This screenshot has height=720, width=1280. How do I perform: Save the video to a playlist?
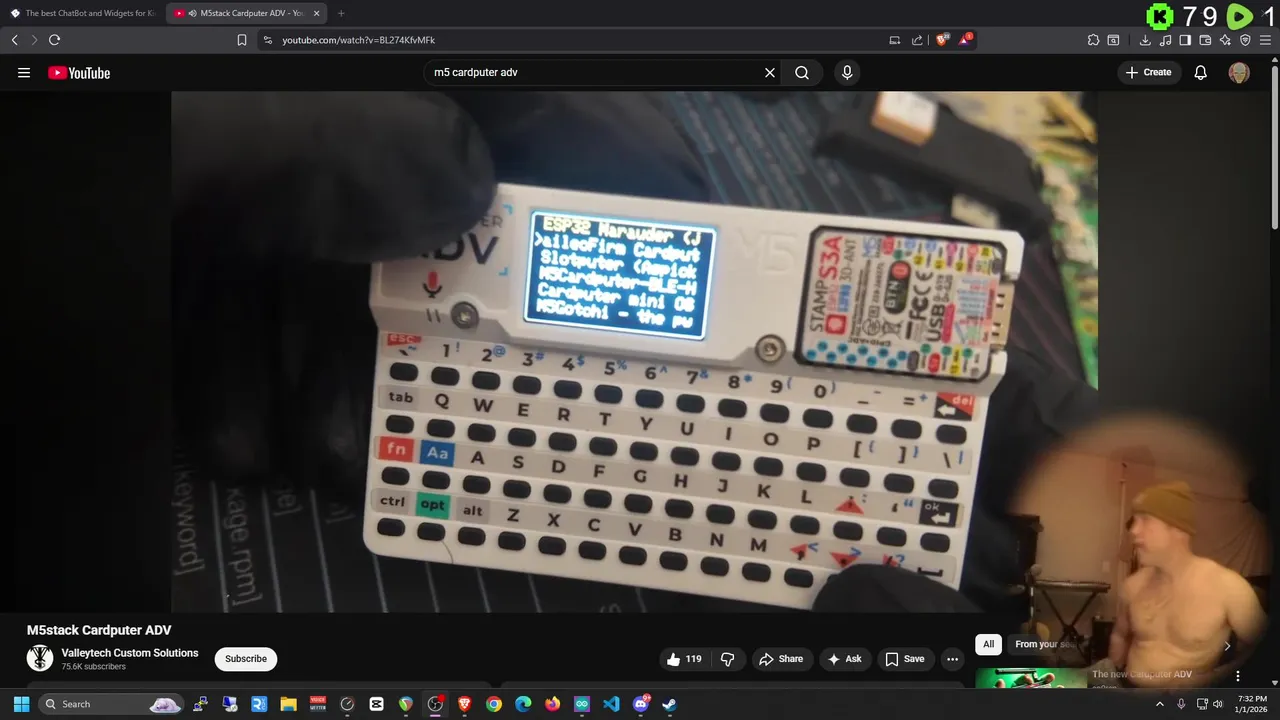point(904,659)
